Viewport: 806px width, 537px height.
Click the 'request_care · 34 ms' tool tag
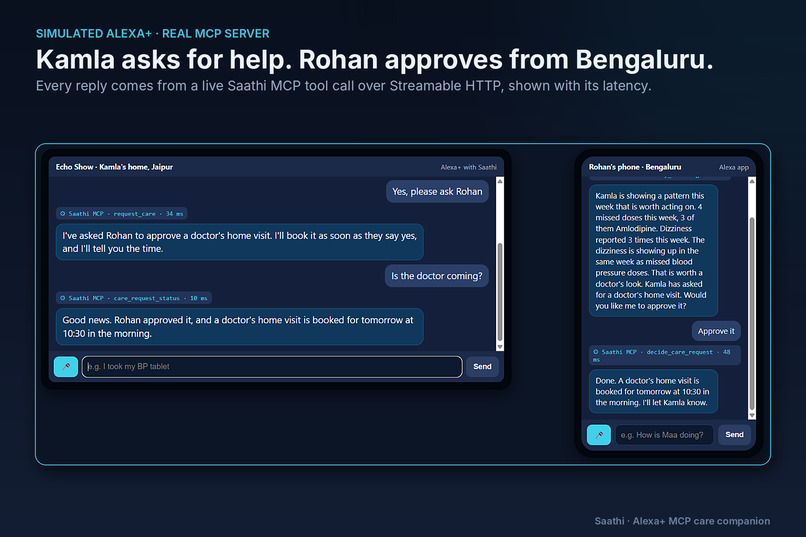[x=121, y=213]
